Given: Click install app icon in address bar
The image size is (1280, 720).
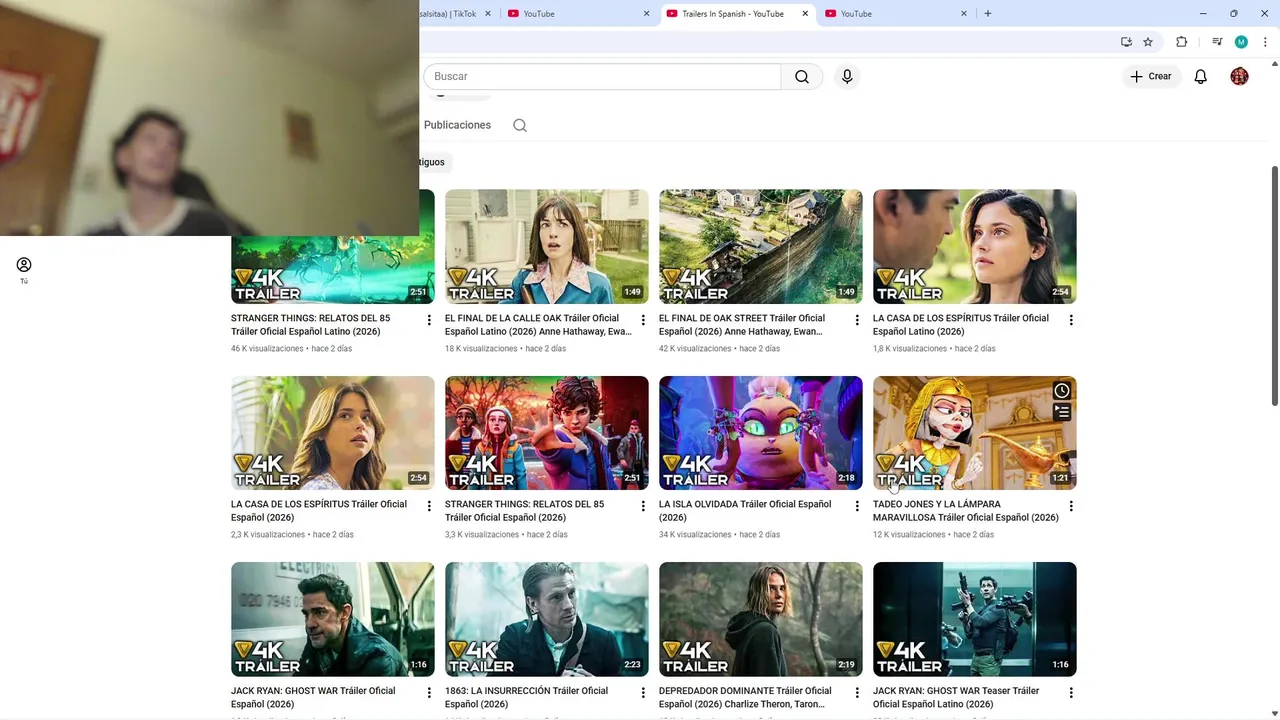Looking at the screenshot, I should click(x=1126, y=42).
